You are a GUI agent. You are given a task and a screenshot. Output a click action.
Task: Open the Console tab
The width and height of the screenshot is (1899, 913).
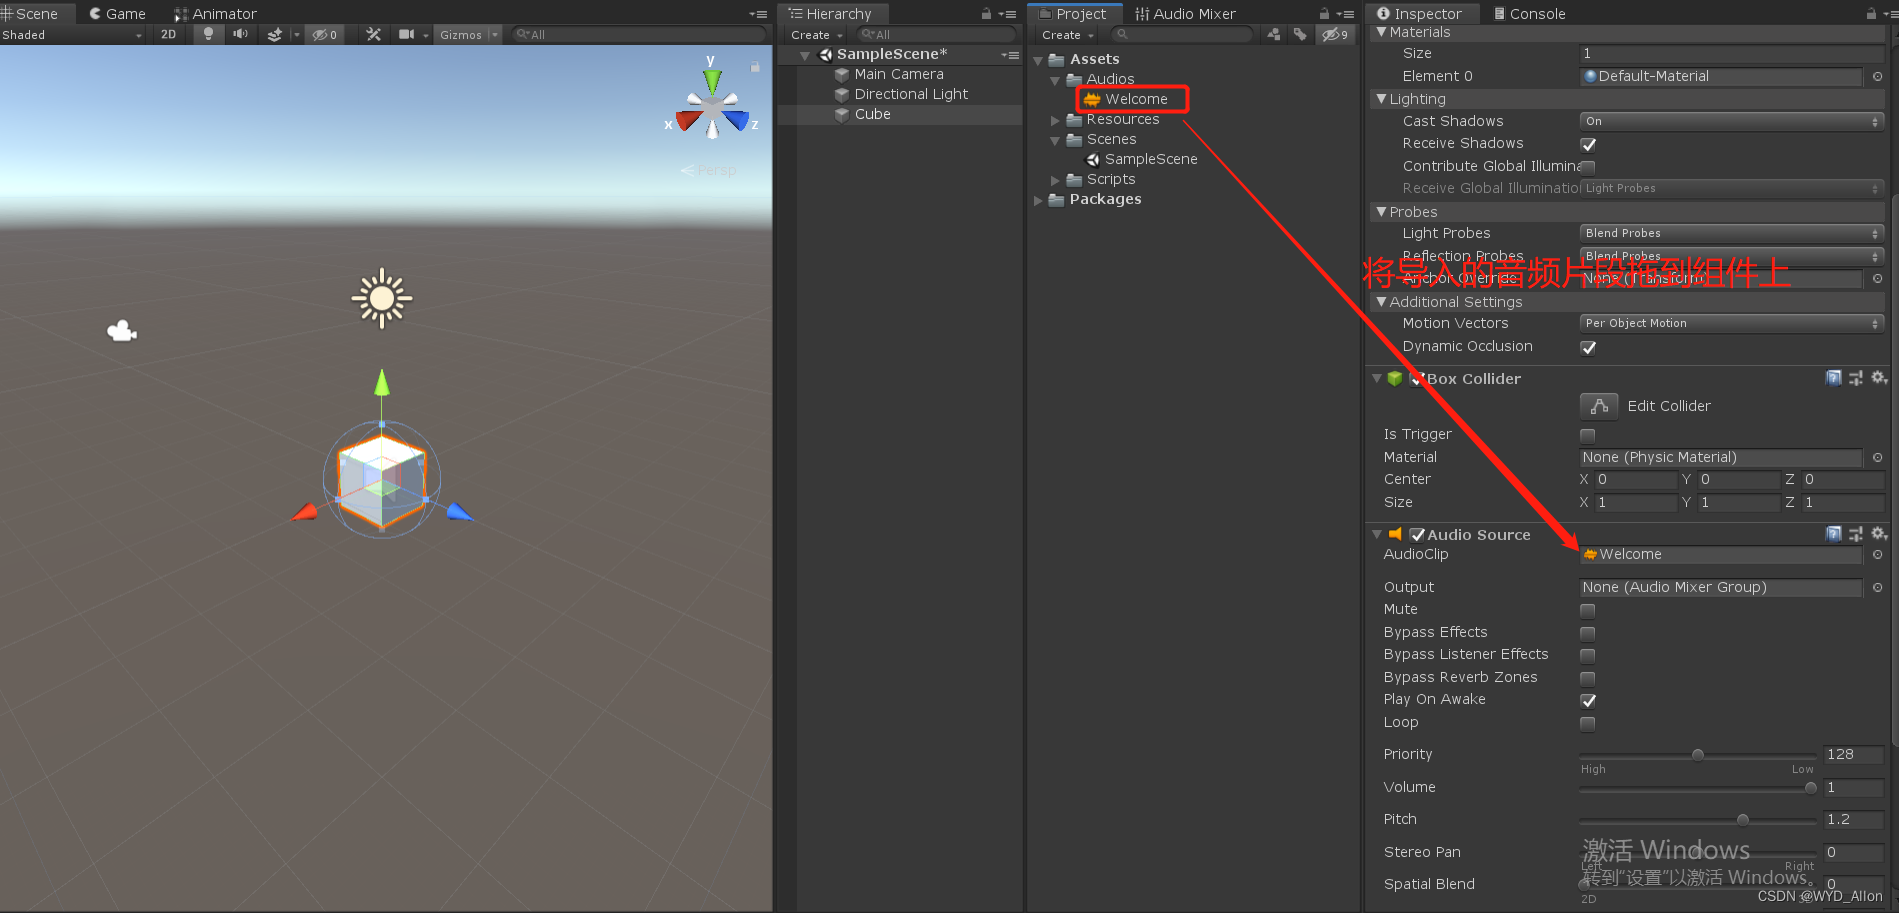pyautogui.click(x=1528, y=13)
